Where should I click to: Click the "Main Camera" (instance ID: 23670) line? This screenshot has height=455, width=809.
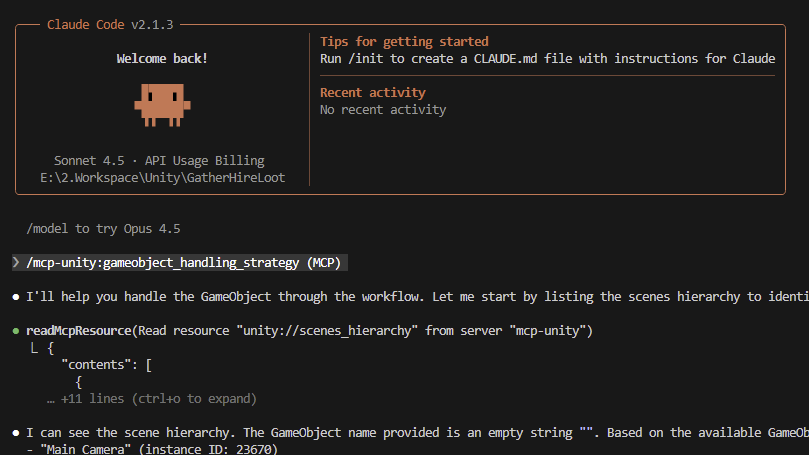pyautogui.click(x=152, y=449)
